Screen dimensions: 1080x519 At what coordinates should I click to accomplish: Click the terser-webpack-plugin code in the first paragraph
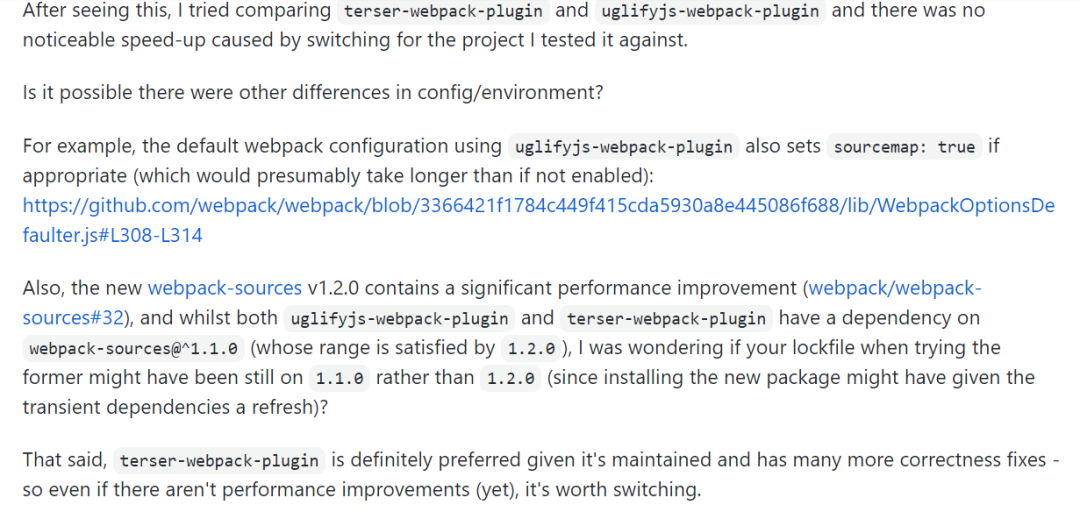tap(442, 12)
